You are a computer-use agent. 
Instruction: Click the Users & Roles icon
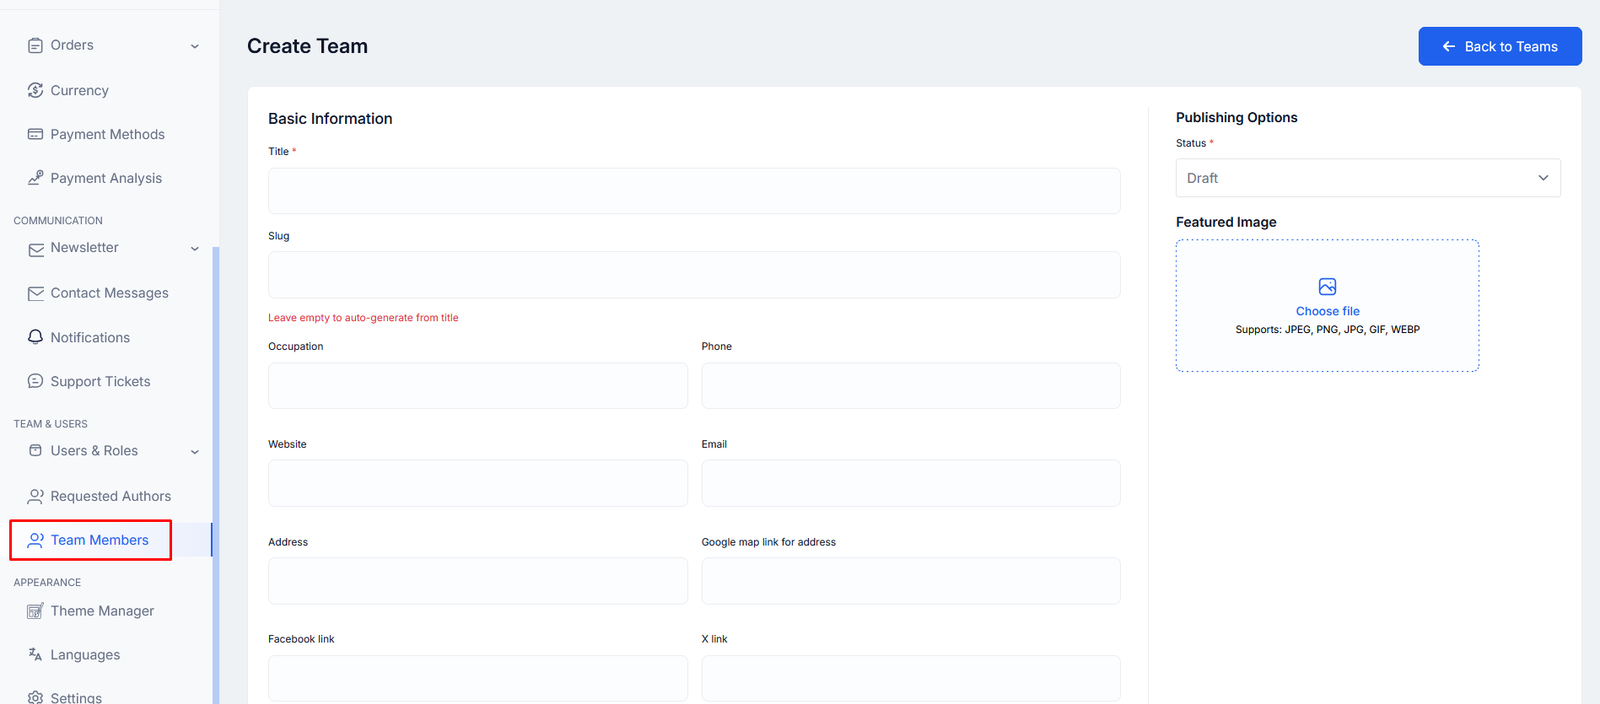pyautogui.click(x=35, y=451)
